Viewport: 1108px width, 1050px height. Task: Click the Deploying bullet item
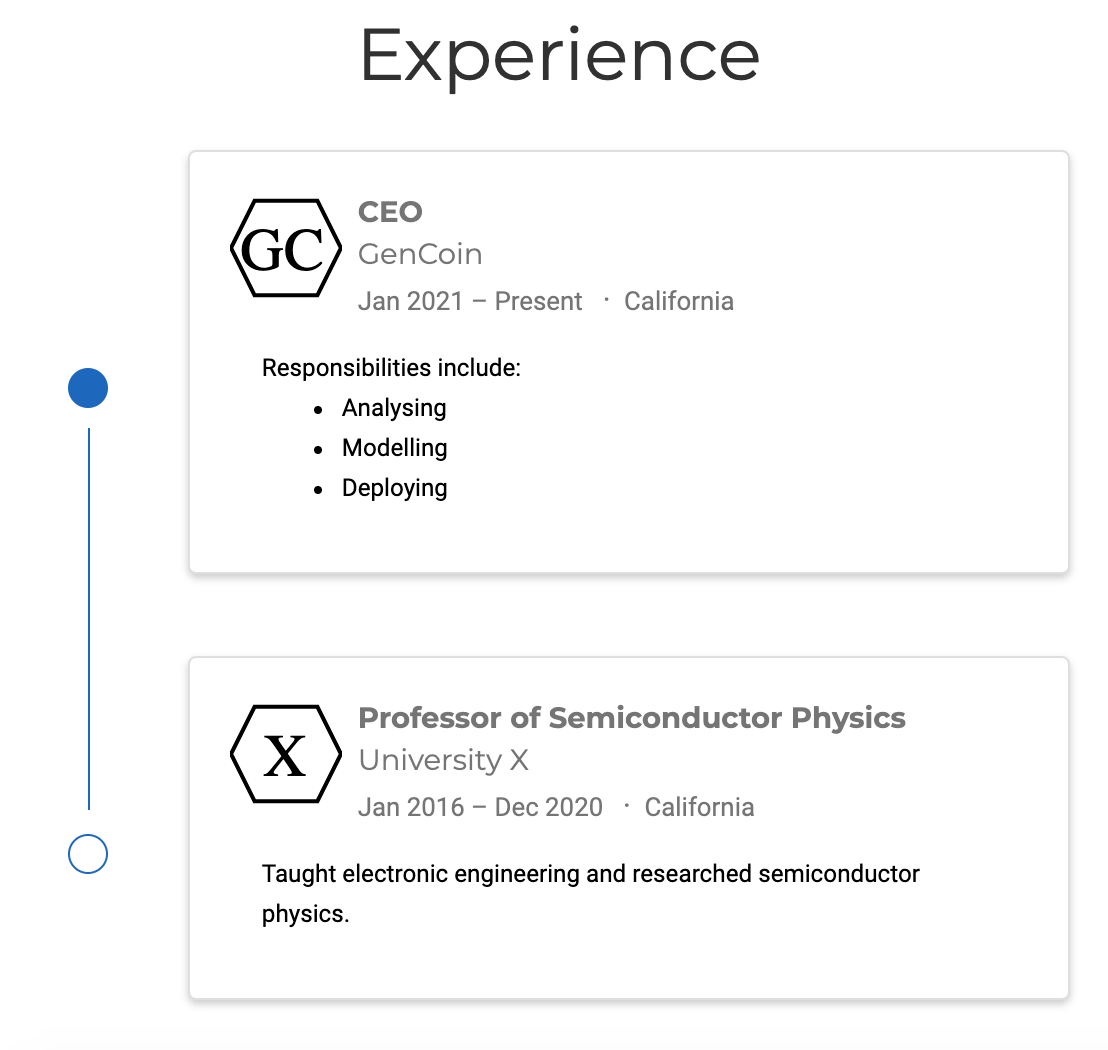(x=394, y=488)
